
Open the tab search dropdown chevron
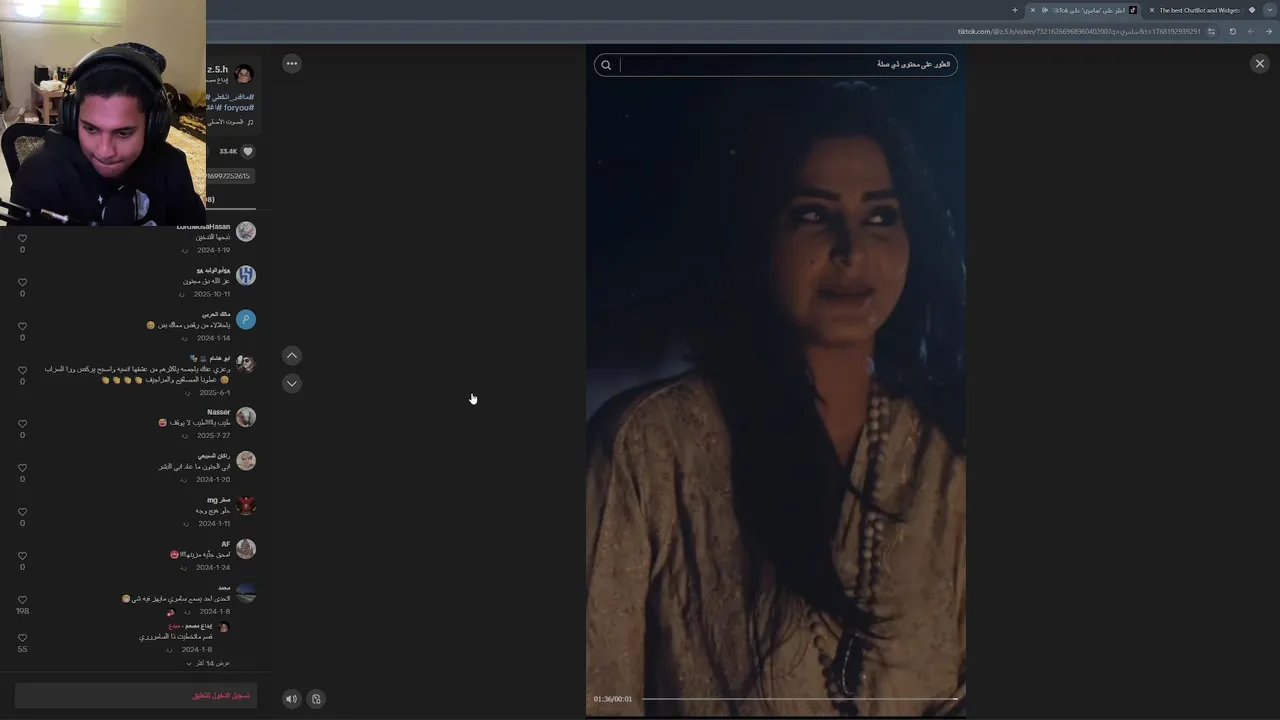pyautogui.click(x=1270, y=10)
